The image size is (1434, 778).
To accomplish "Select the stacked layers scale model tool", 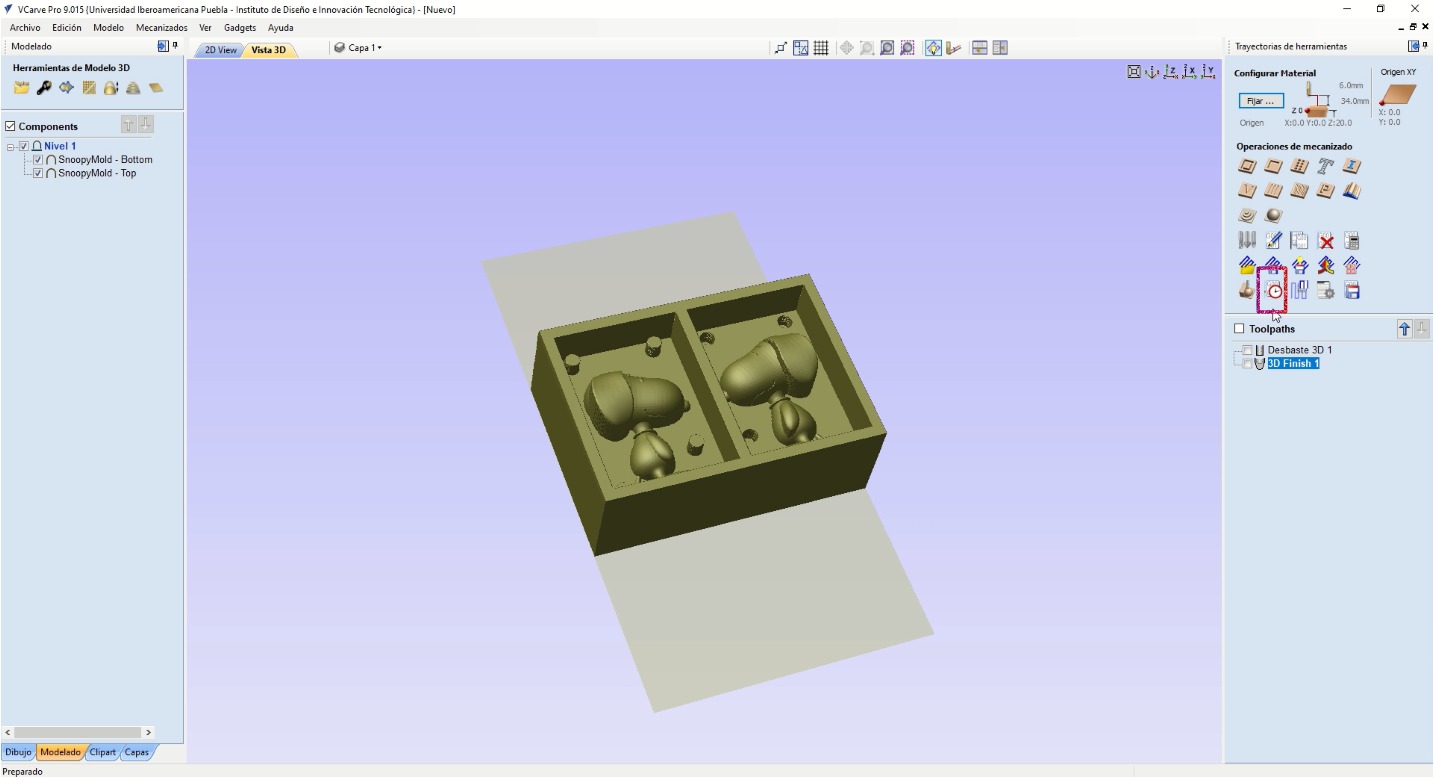I will pyautogui.click(x=133, y=88).
